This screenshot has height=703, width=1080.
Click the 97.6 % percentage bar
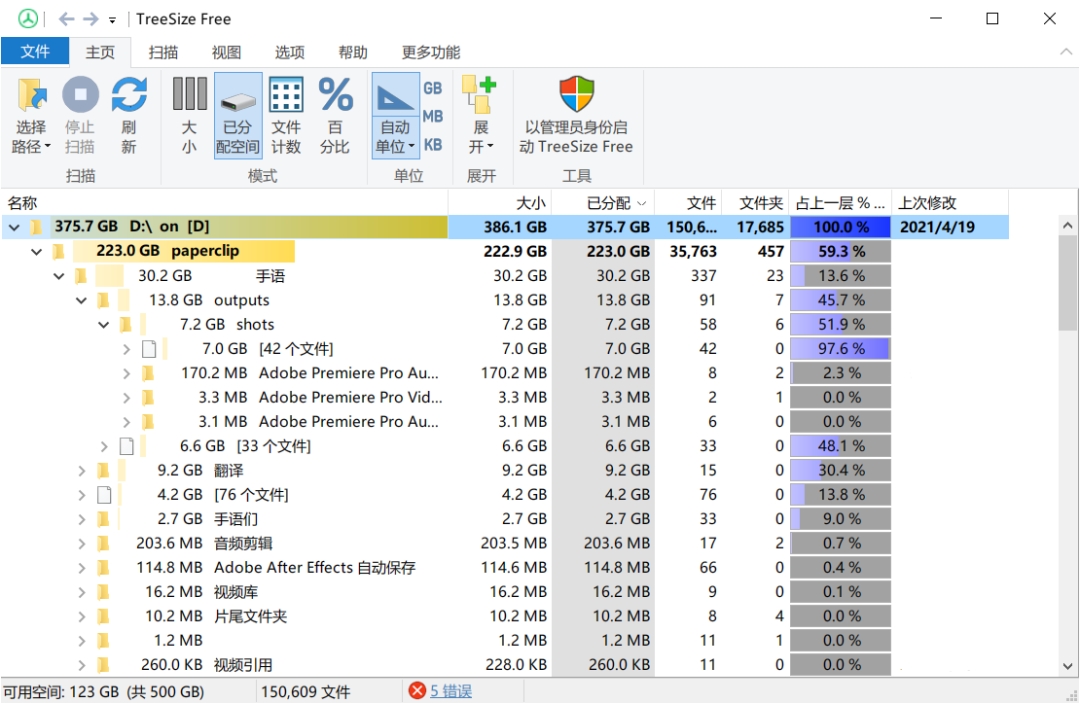point(840,349)
